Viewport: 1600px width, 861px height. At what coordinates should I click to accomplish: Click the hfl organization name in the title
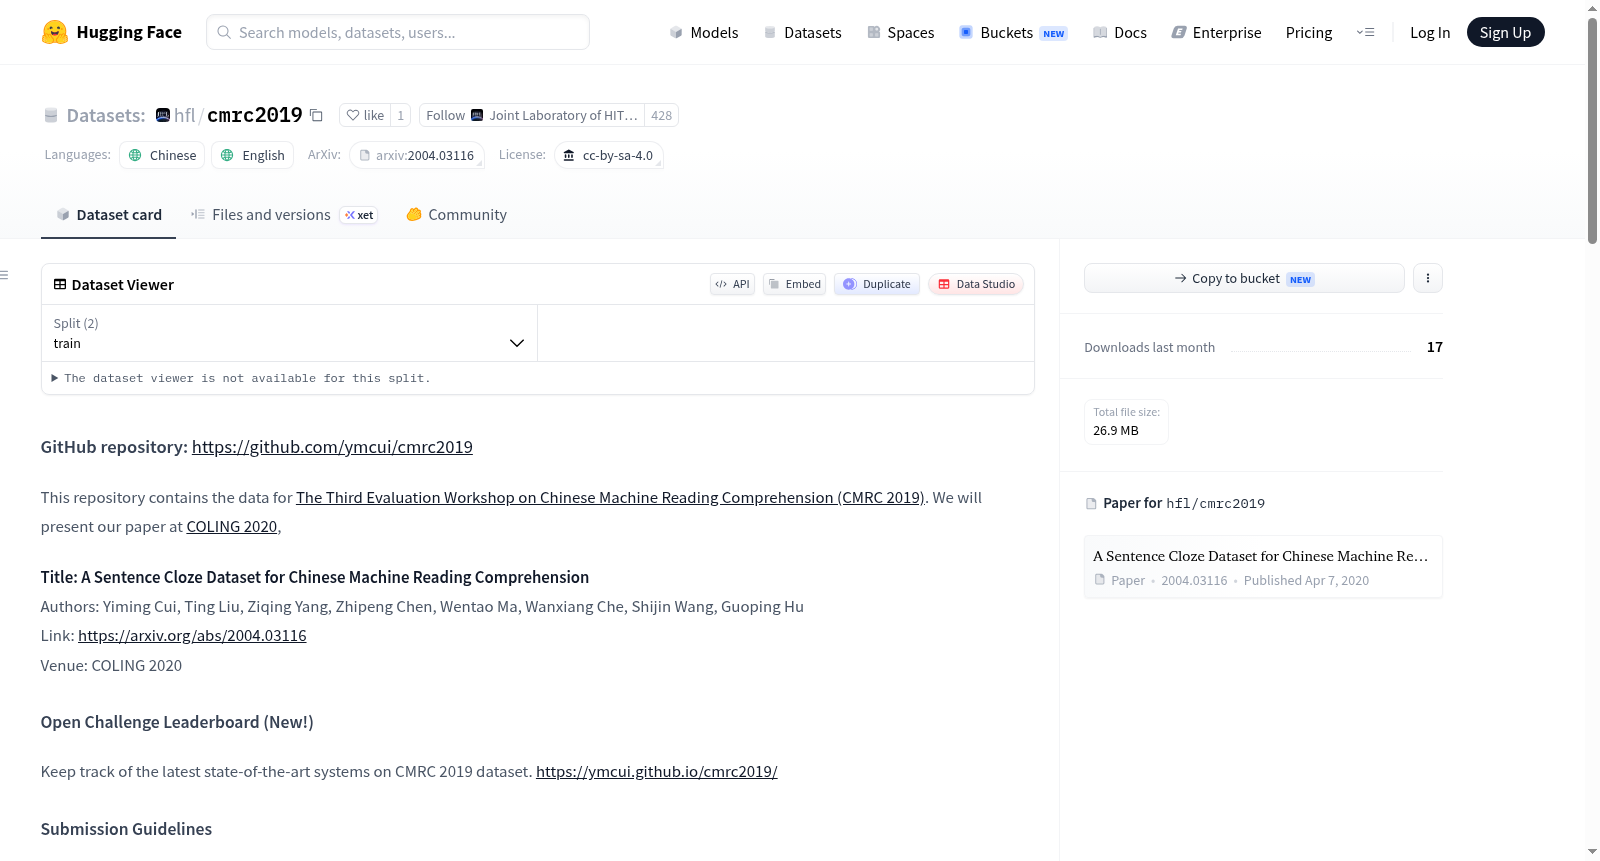[185, 115]
